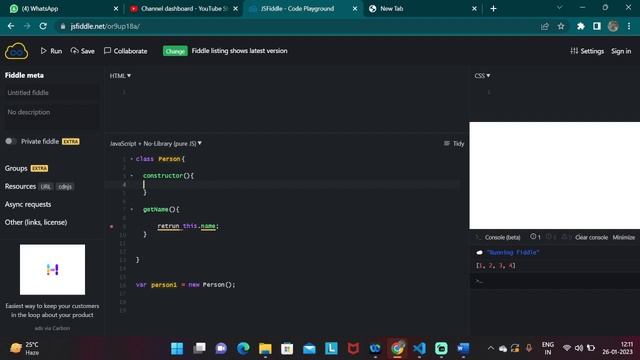
Task: Click the Carbon ad thumbnail image
Action: [52, 269]
